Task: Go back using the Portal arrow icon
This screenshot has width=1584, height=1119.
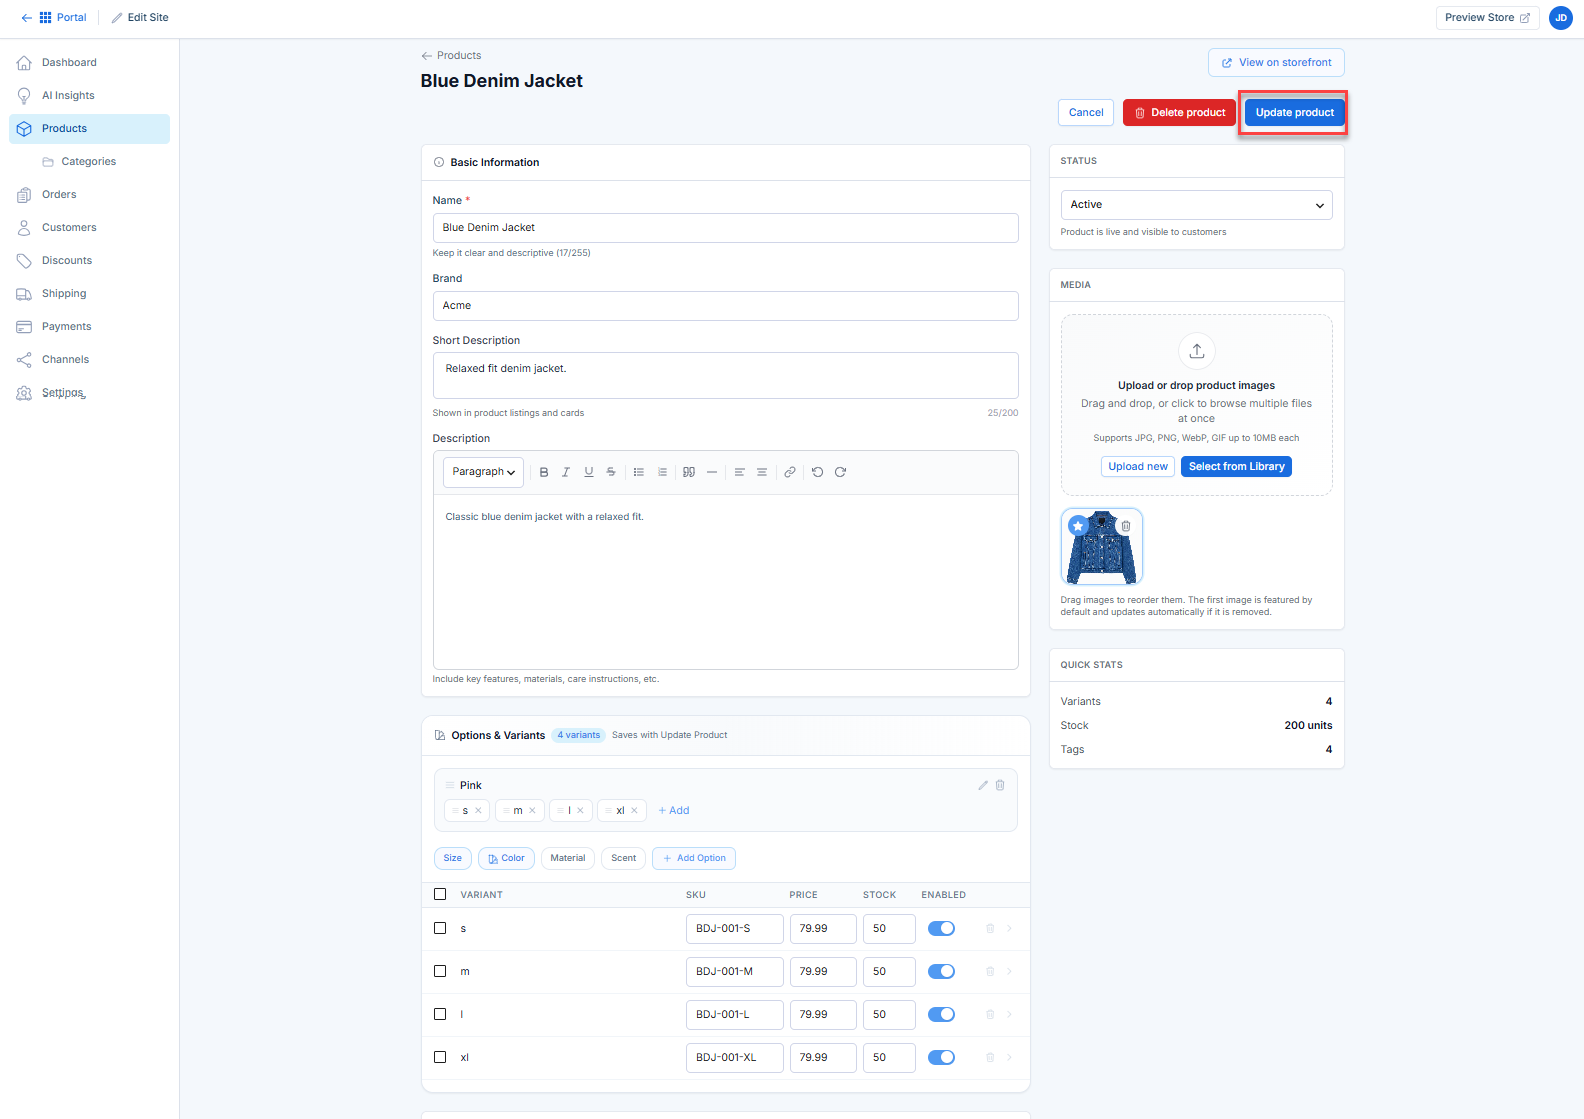Action: [26, 18]
